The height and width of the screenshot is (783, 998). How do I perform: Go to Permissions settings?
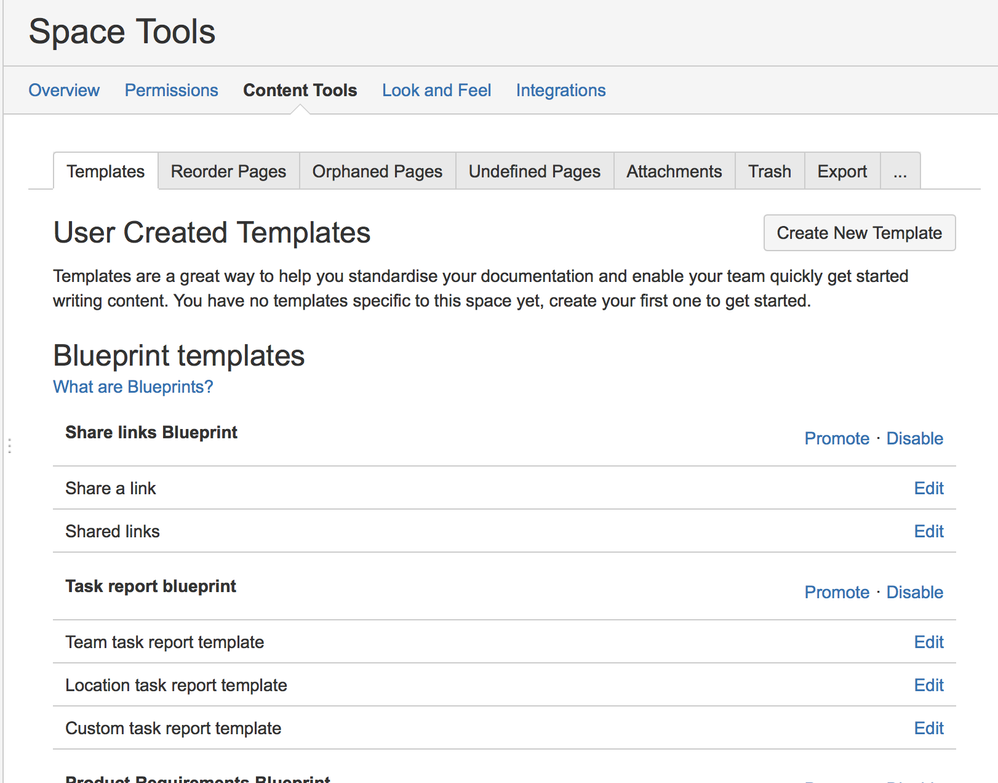(x=171, y=90)
